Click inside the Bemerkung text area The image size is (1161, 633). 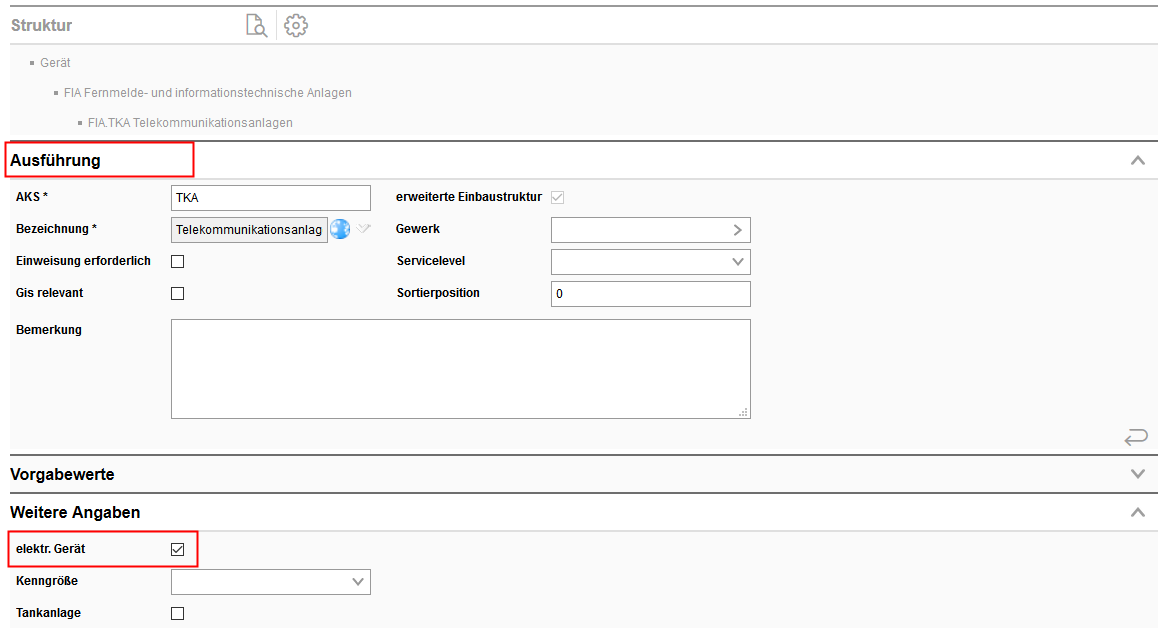460,368
